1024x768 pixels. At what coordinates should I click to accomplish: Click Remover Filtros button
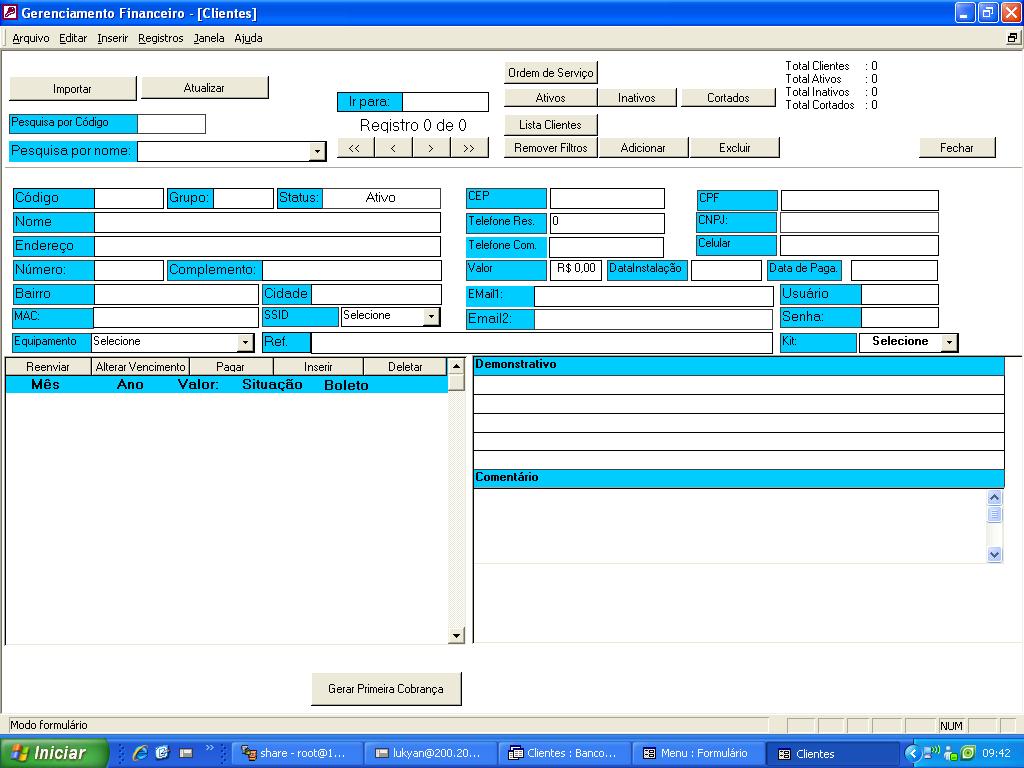(x=551, y=148)
